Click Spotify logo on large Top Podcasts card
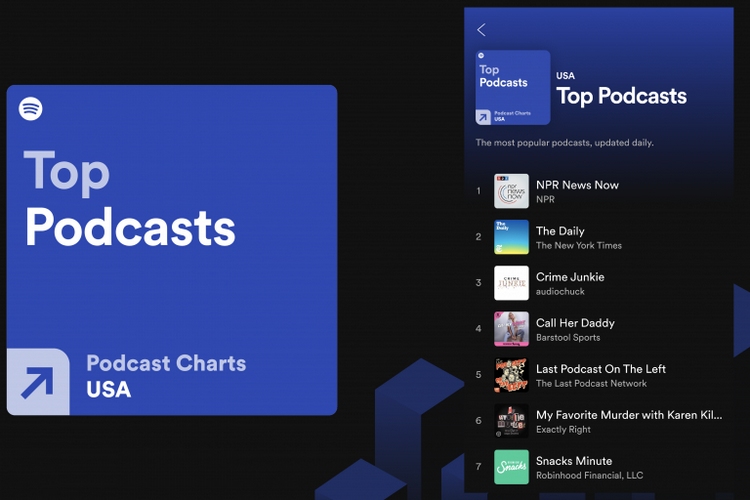The height and width of the screenshot is (500, 750). pos(31,109)
